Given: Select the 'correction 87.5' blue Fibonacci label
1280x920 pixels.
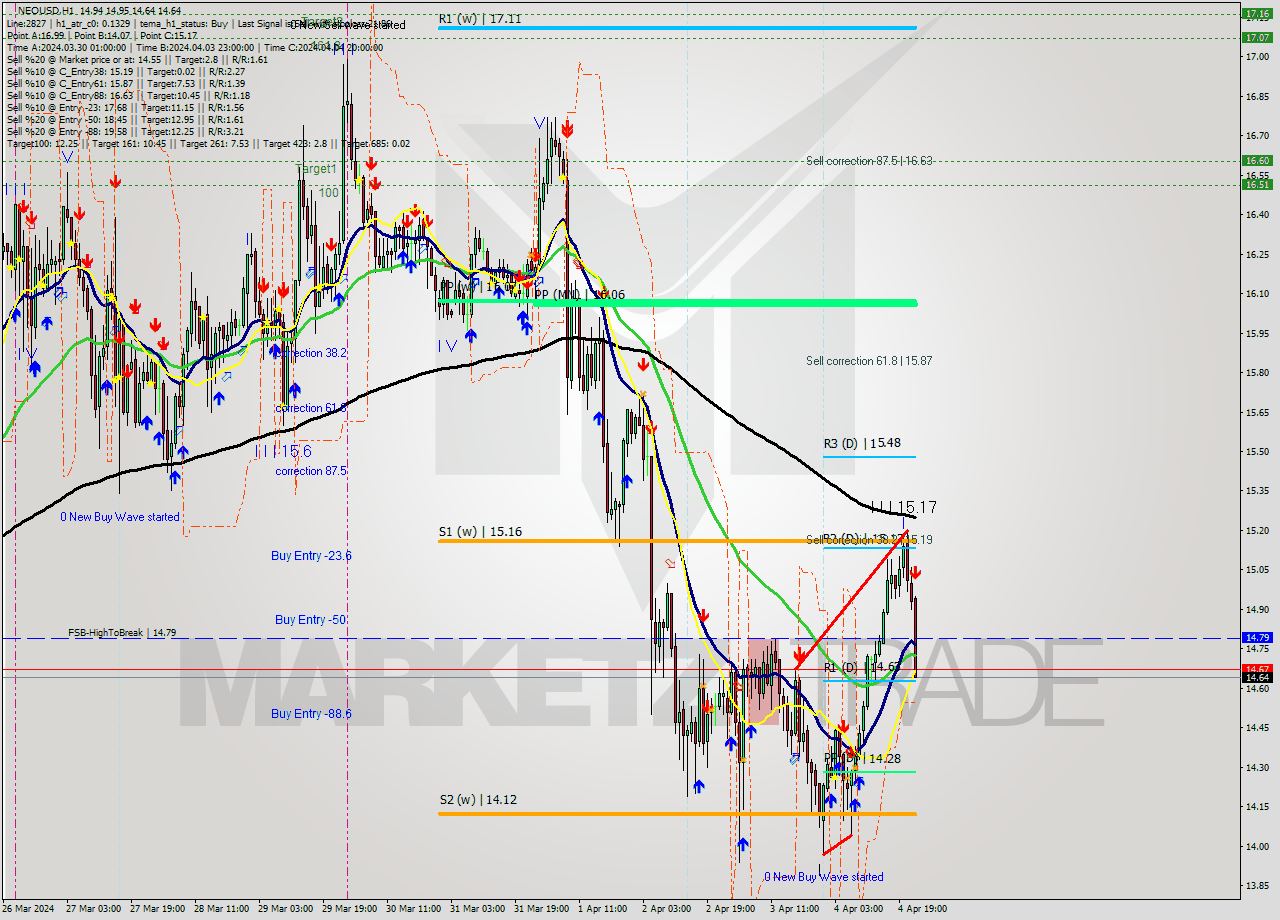Looking at the screenshot, I should click(x=311, y=471).
